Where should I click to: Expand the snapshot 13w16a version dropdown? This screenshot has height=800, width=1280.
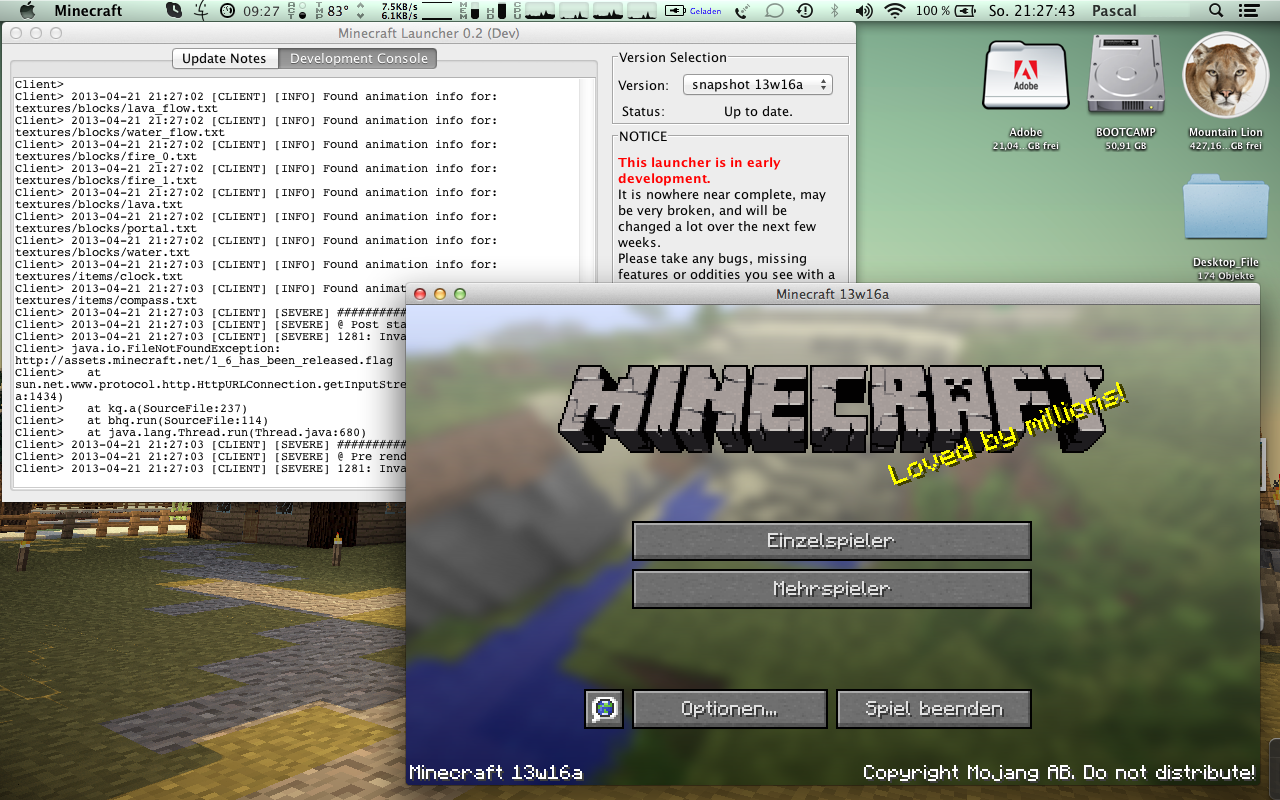tap(758, 85)
